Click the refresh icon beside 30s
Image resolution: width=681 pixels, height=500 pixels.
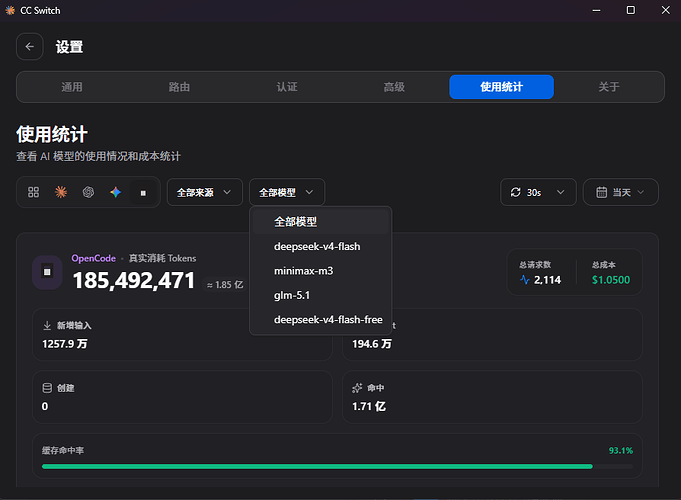516,192
